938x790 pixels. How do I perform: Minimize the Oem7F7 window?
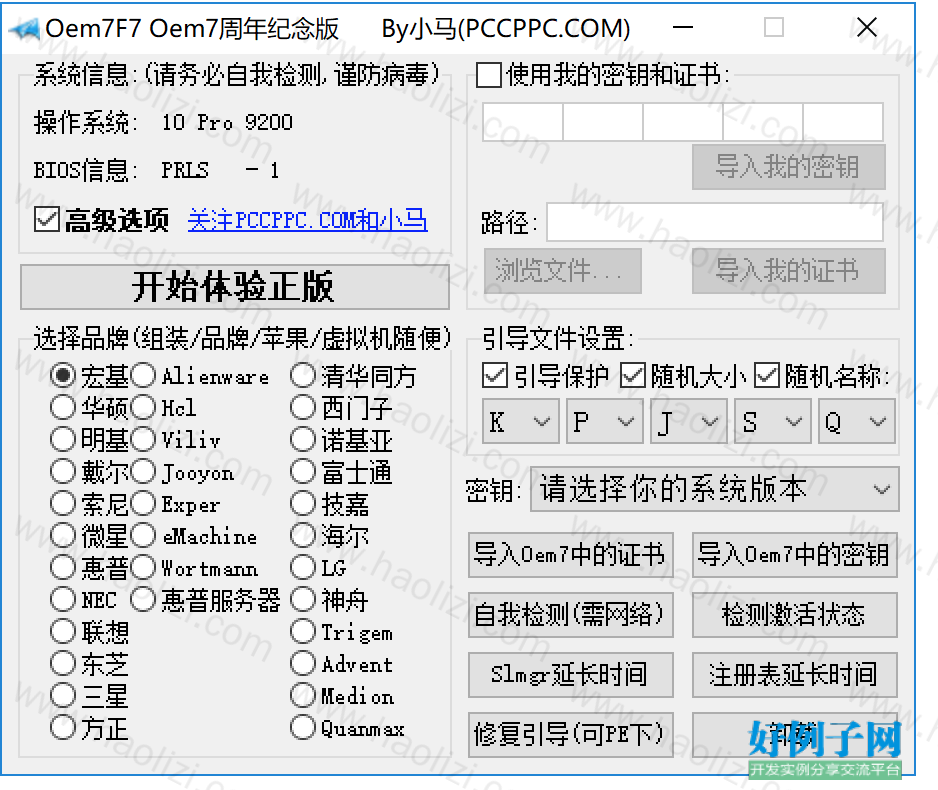683,28
